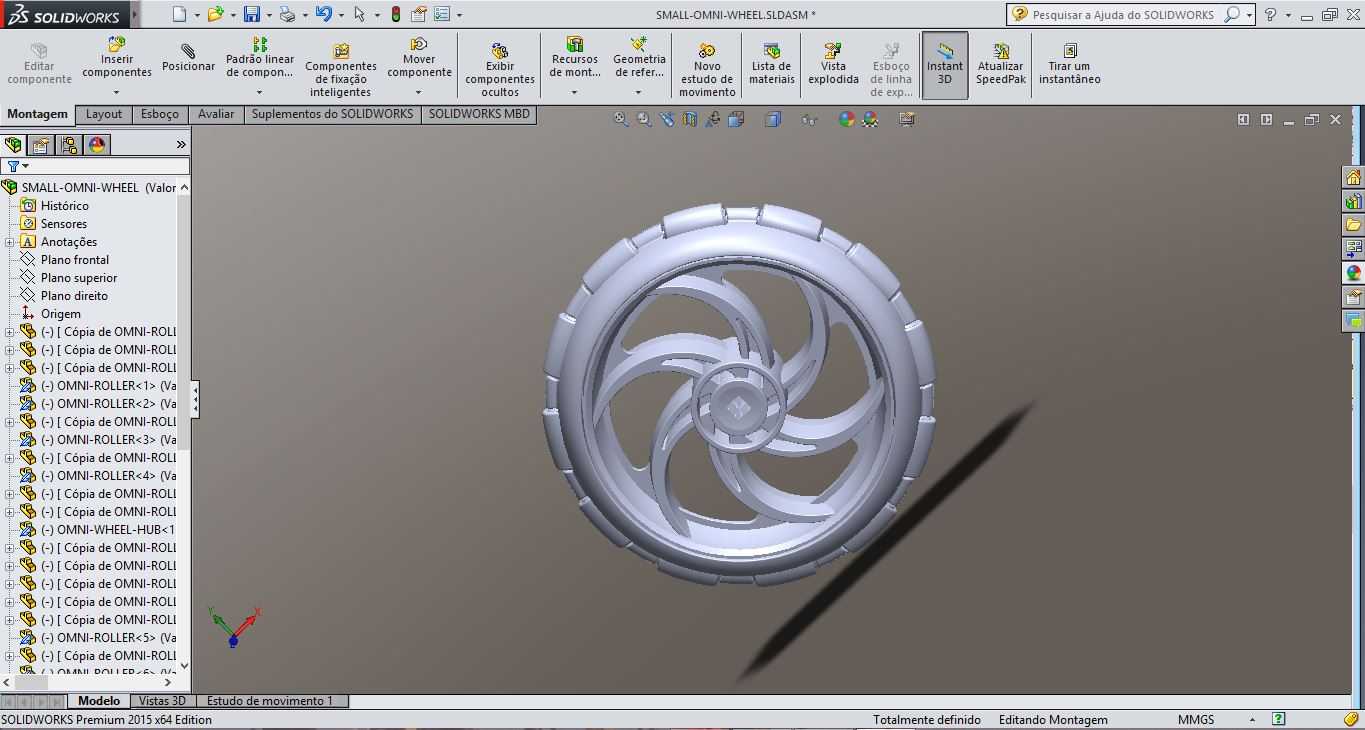Toggle the Instant 3D button
Viewport: 1365px width, 730px height.
[944, 65]
